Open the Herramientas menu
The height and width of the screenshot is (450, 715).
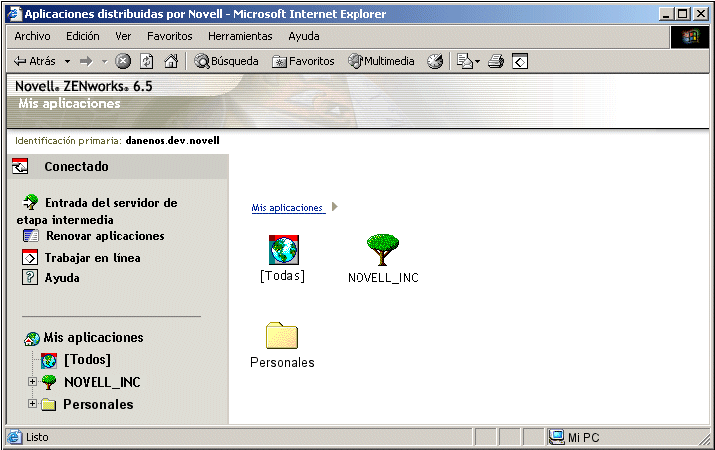pyautogui.click(x=240, y=36)
